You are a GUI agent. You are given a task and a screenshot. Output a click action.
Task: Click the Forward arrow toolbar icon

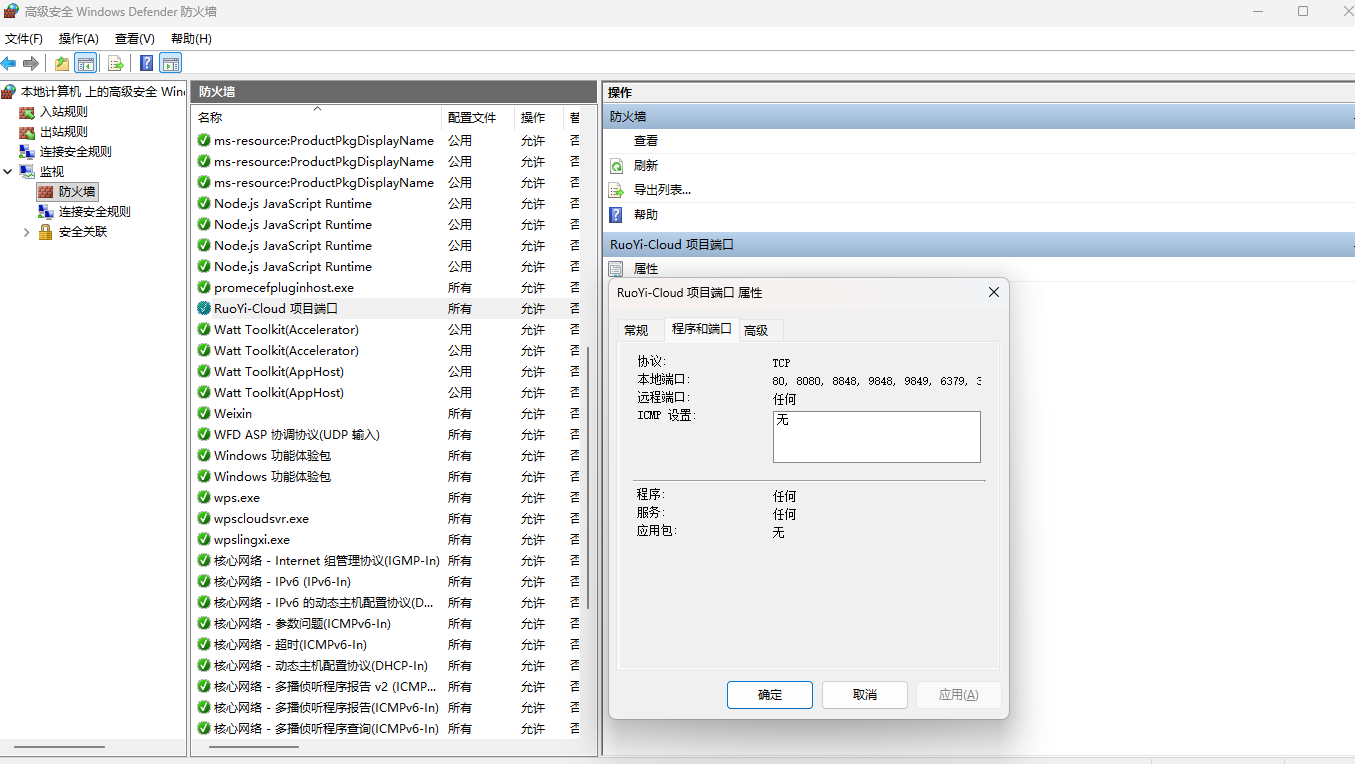tap(31, 63)
